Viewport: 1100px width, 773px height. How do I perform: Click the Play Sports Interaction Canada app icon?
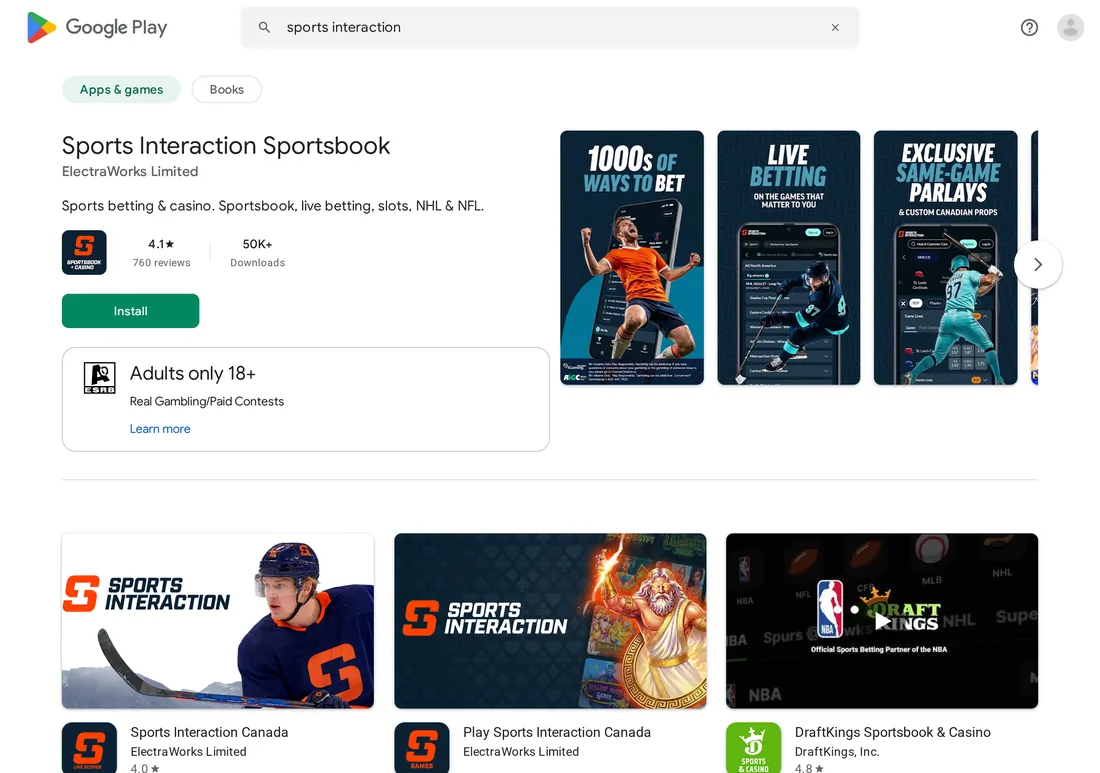click(422, 748)
